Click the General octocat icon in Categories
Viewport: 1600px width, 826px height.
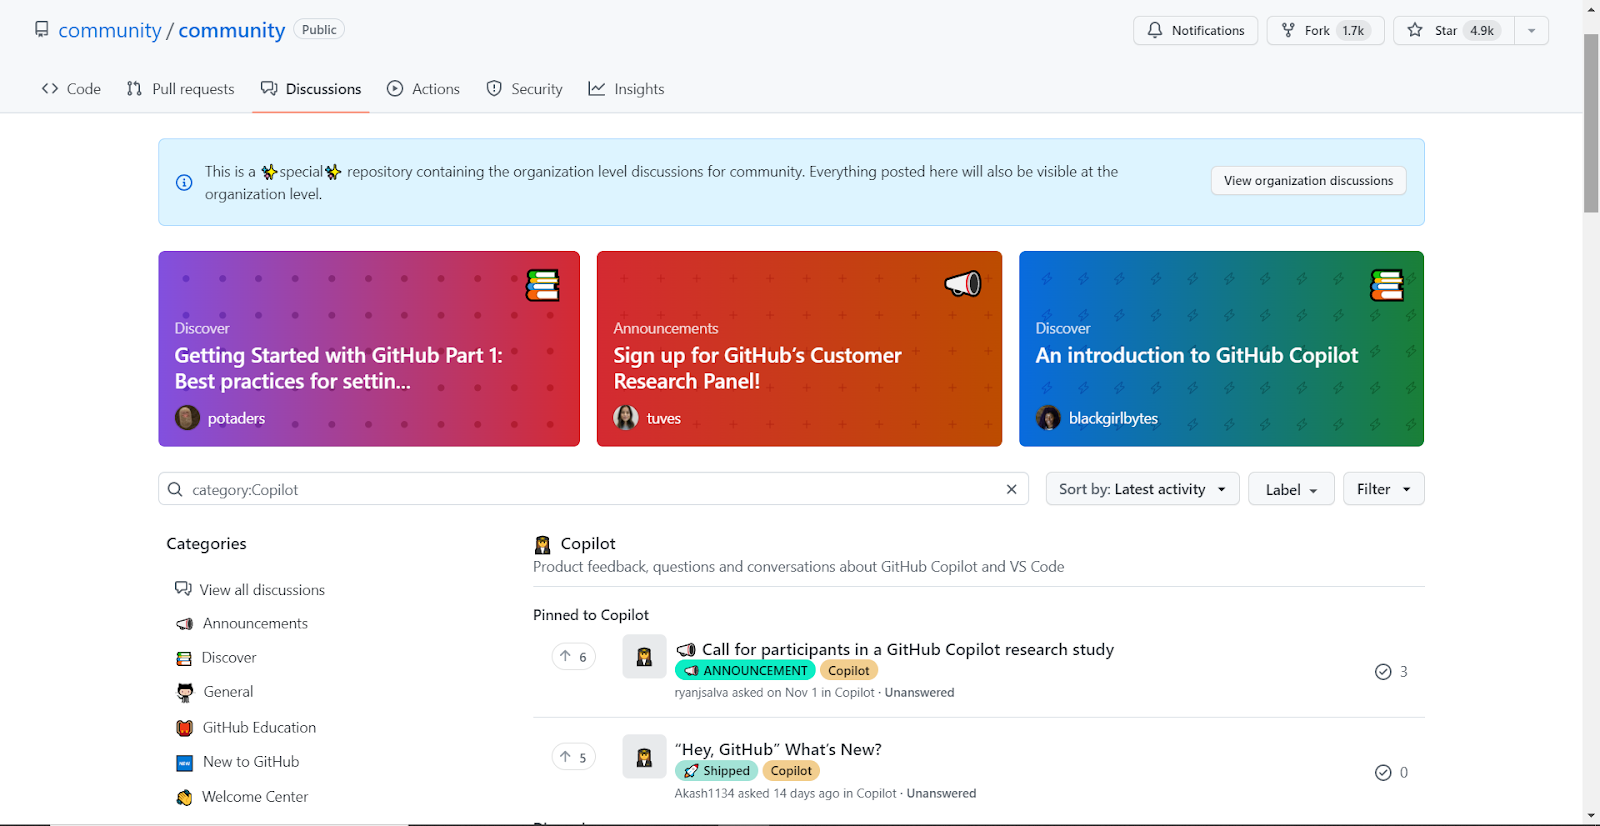(185, 692)
